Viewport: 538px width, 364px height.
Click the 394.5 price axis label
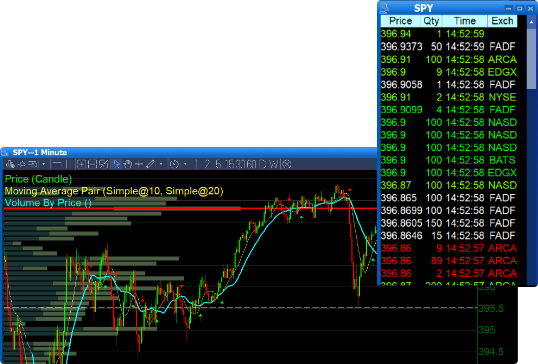(x=491, y=352)
